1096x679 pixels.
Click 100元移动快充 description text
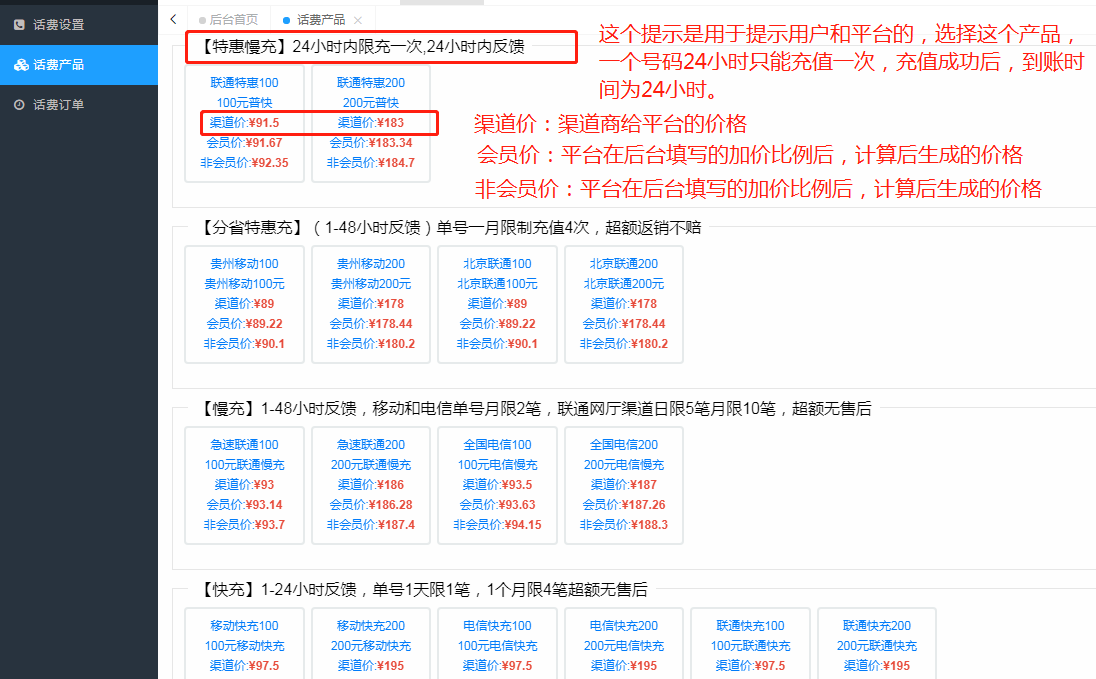[245, 646]
